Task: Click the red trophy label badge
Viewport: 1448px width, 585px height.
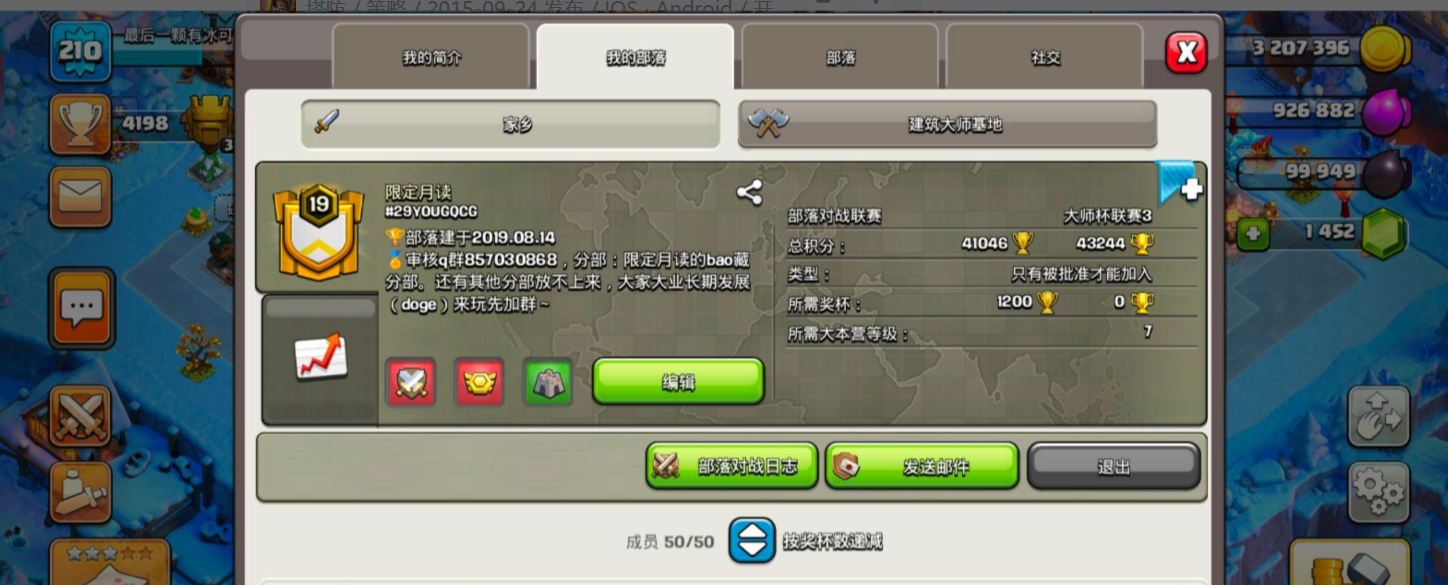Action: [x=479, y=382]
